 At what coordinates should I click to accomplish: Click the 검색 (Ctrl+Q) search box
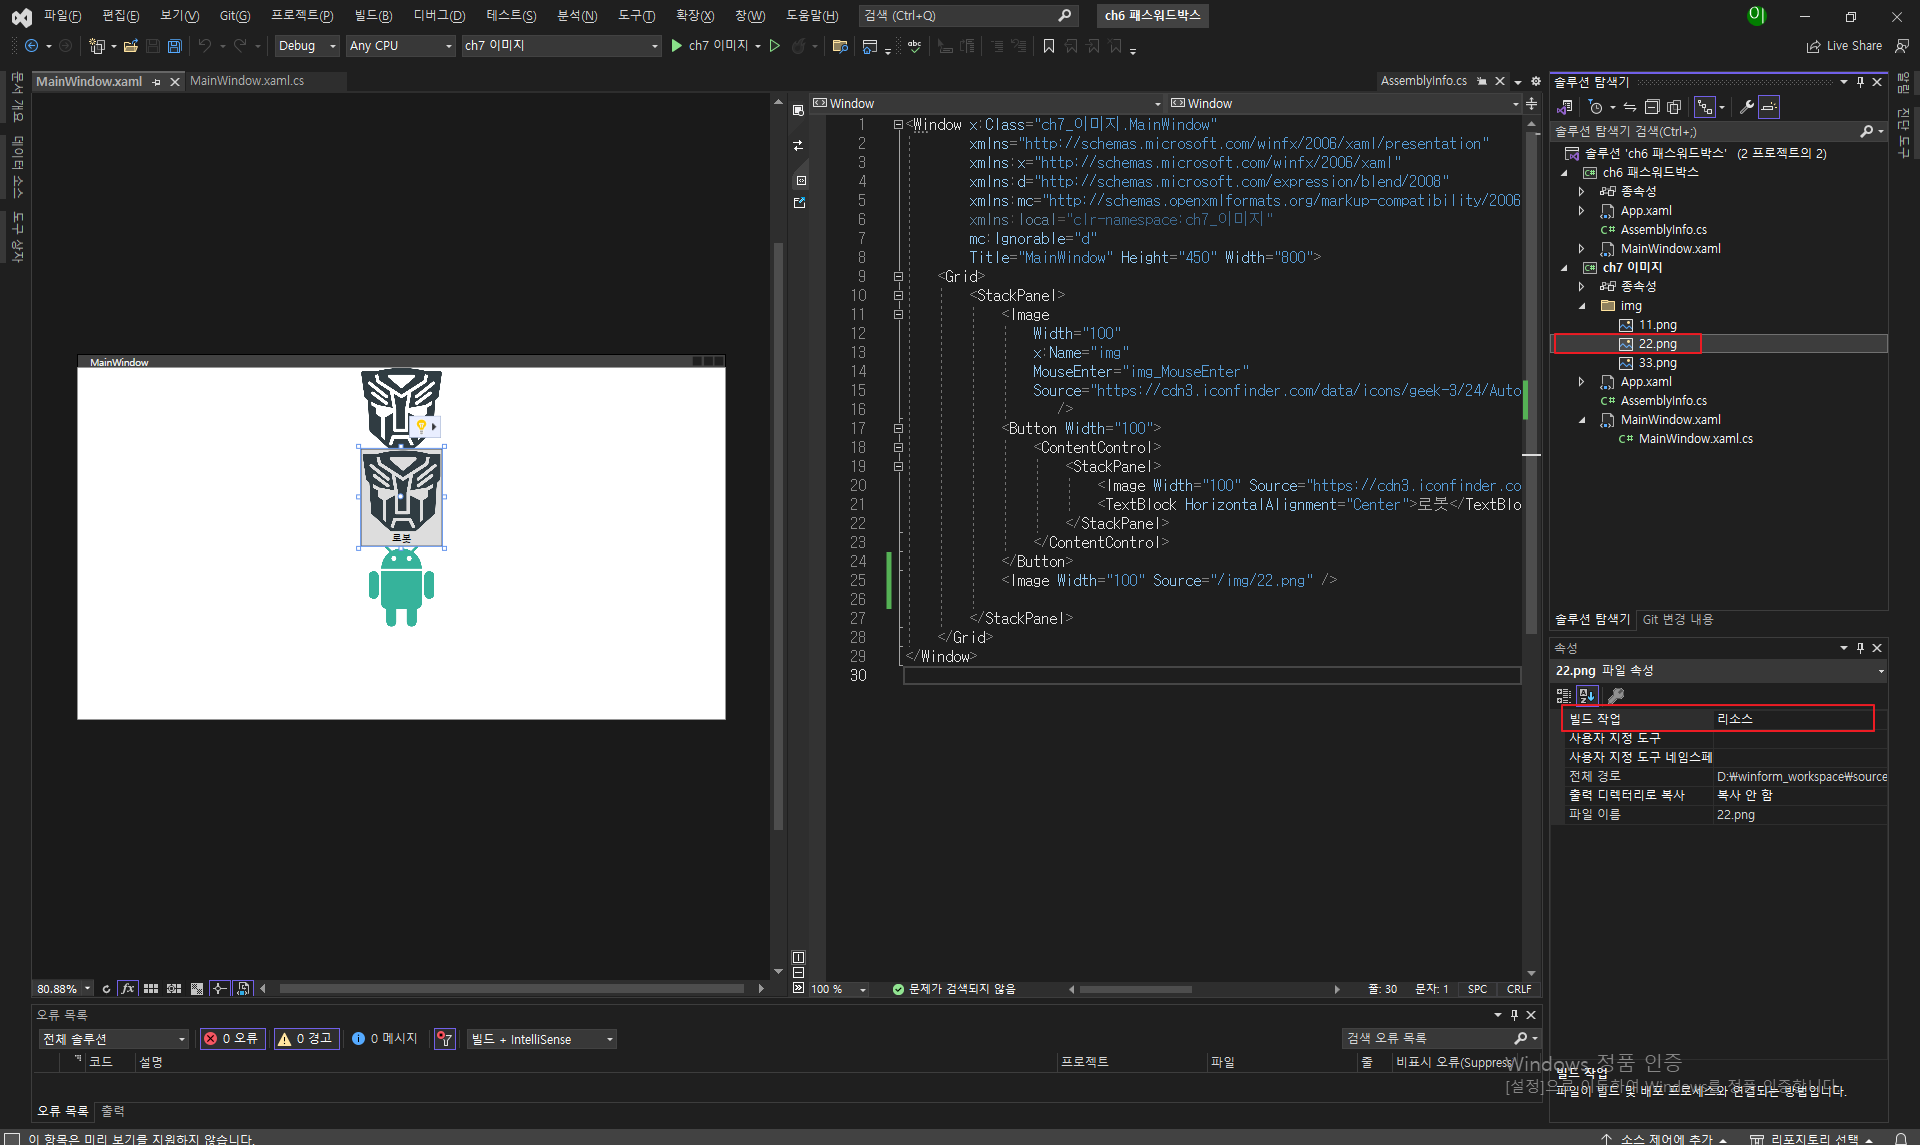(x=966, y=16)
